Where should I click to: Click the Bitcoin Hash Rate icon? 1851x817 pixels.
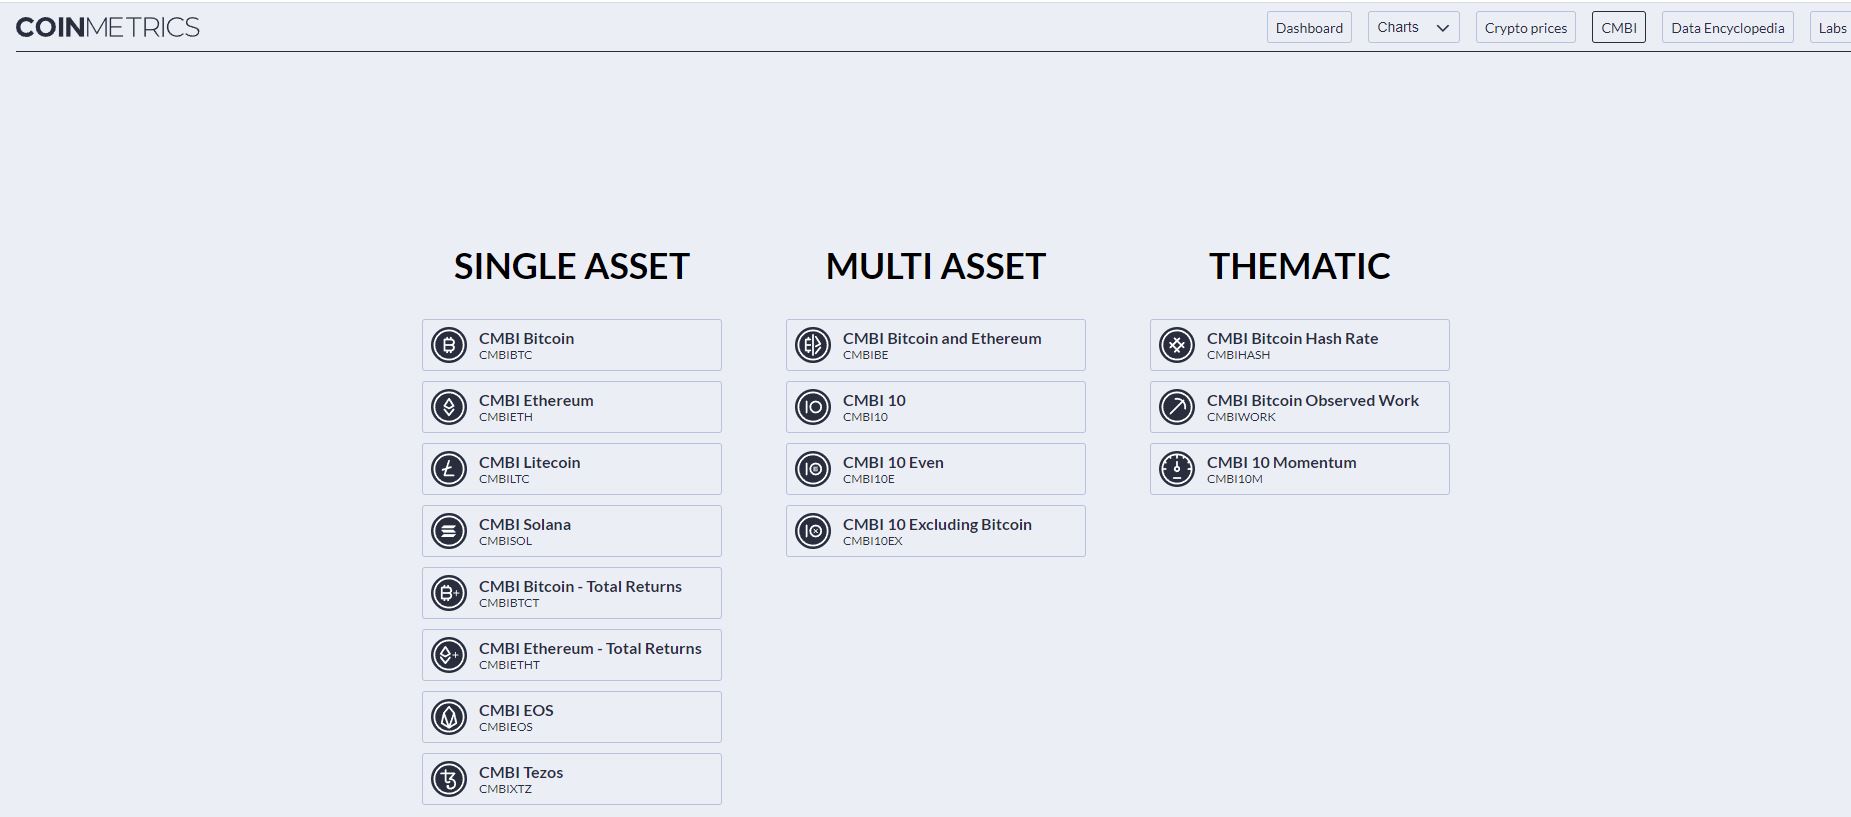pos(1177,345)
